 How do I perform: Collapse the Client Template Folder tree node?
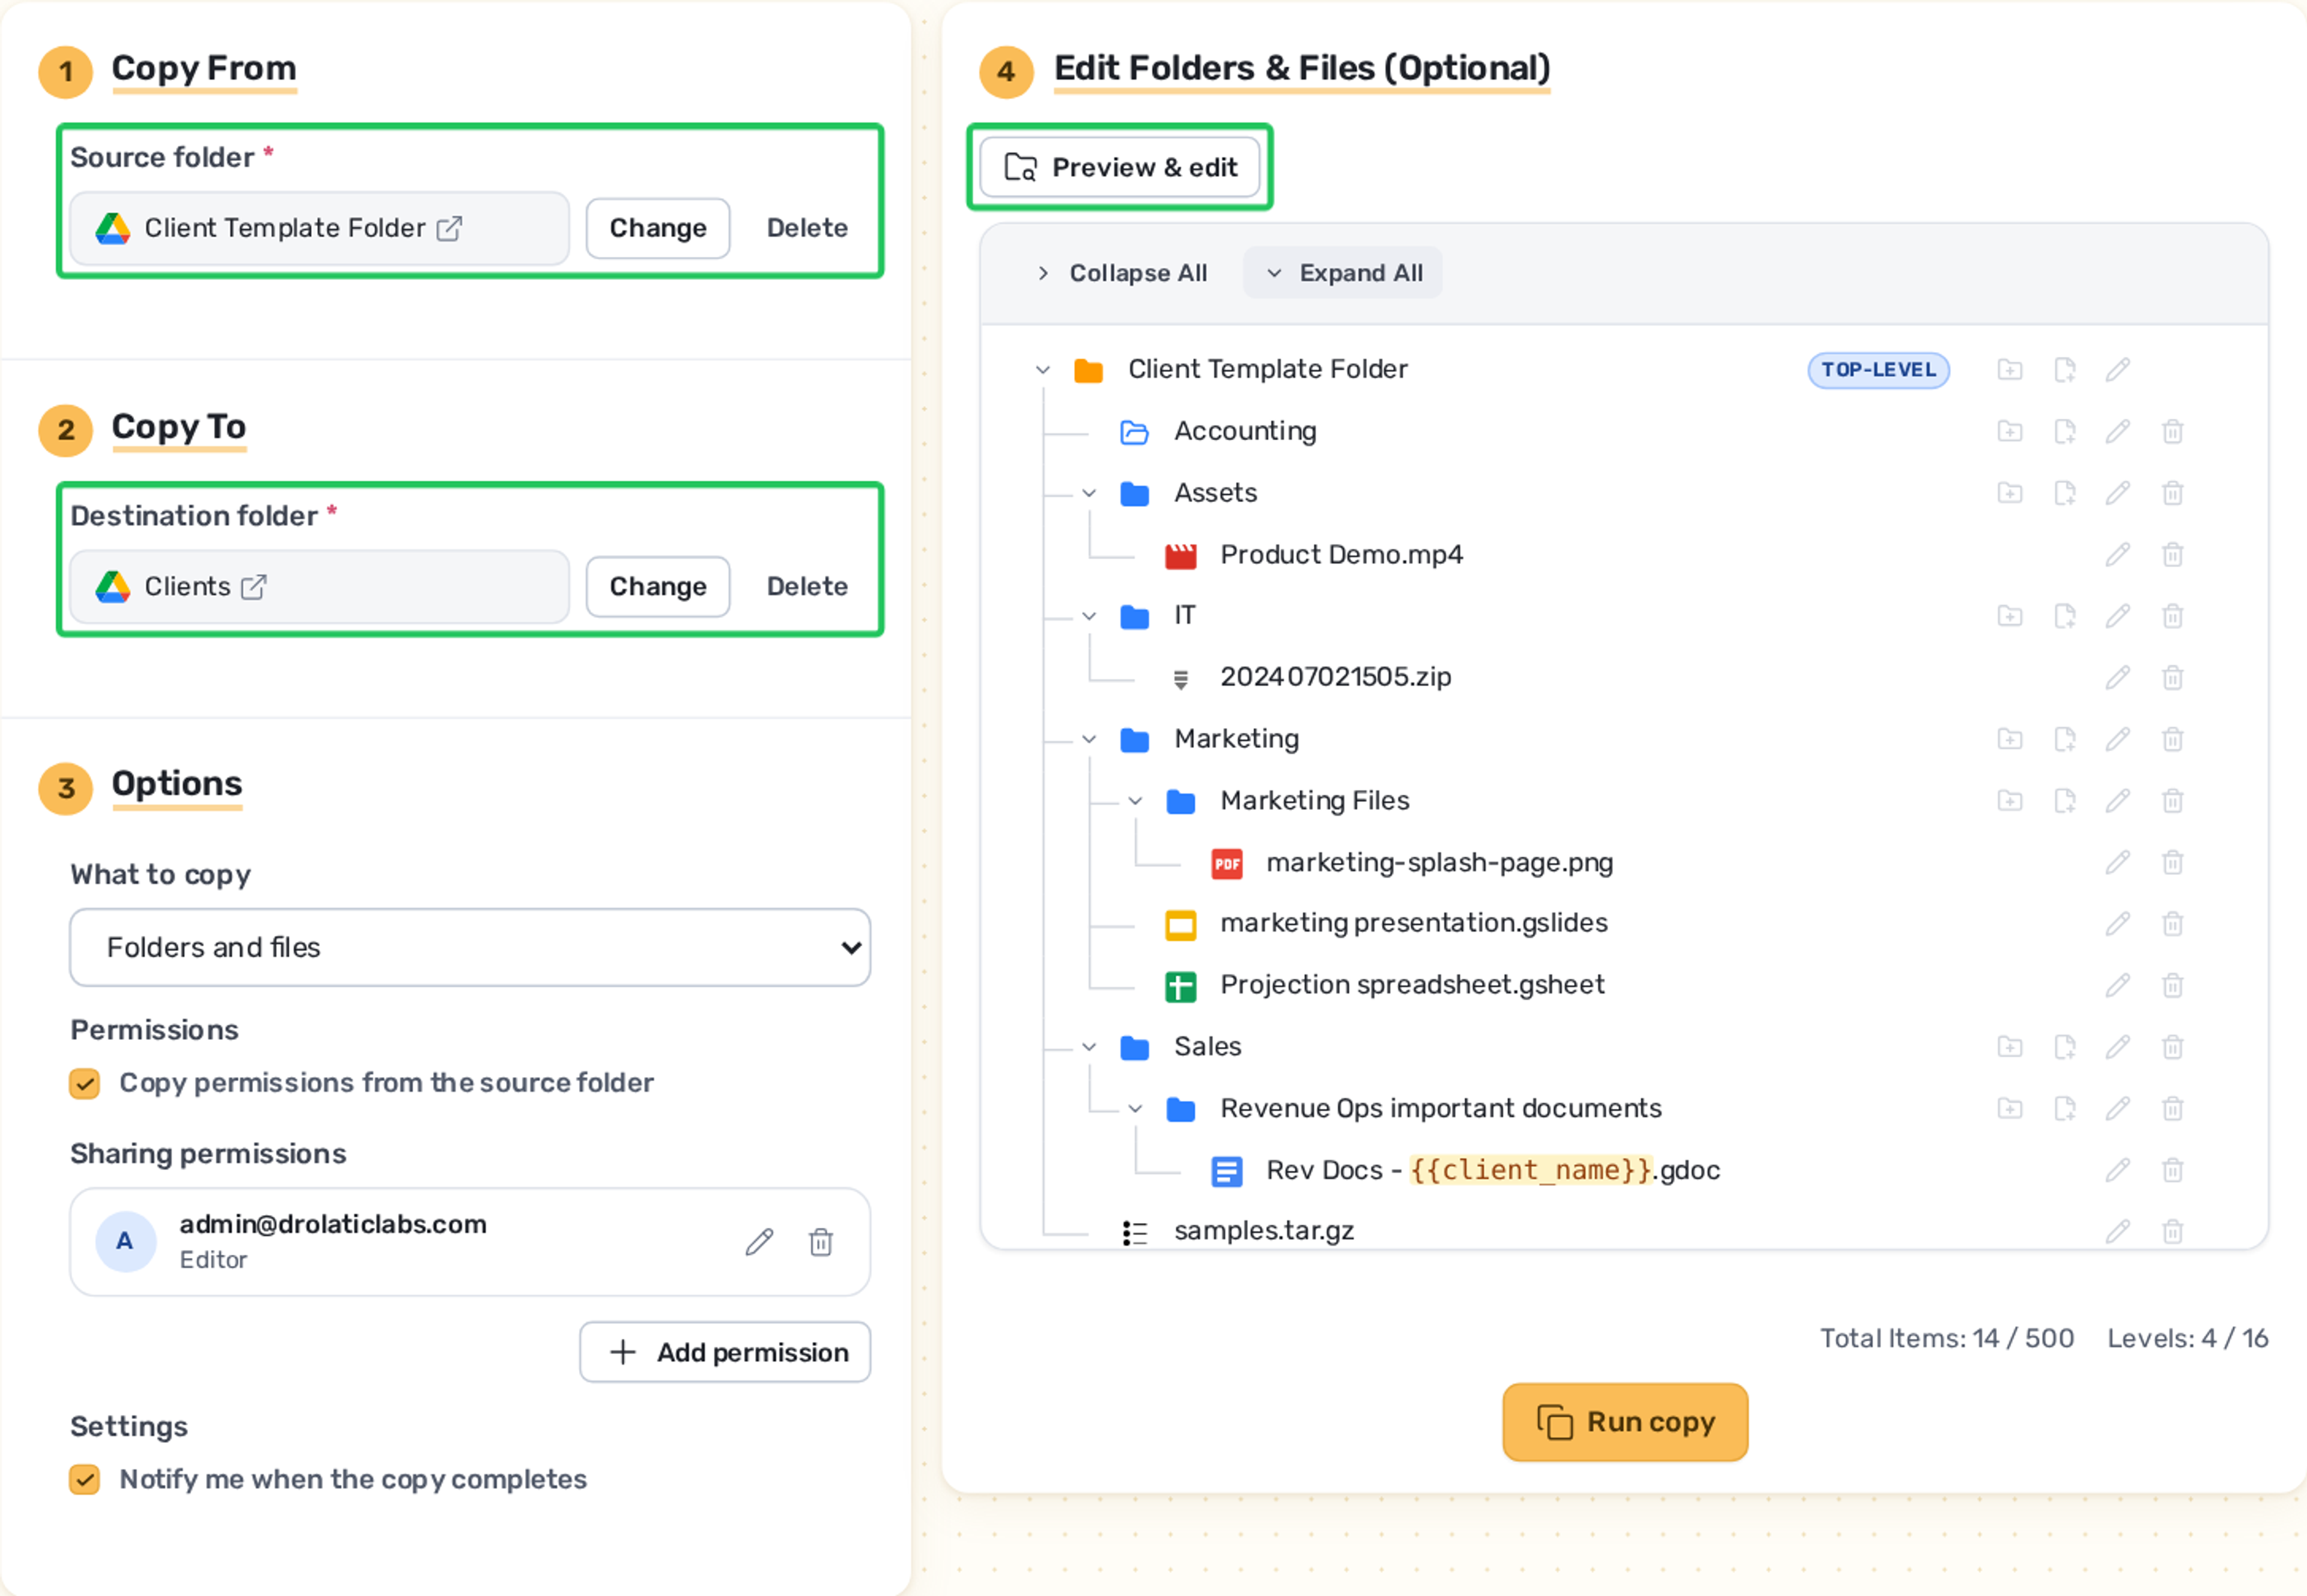pos(1043,370)
